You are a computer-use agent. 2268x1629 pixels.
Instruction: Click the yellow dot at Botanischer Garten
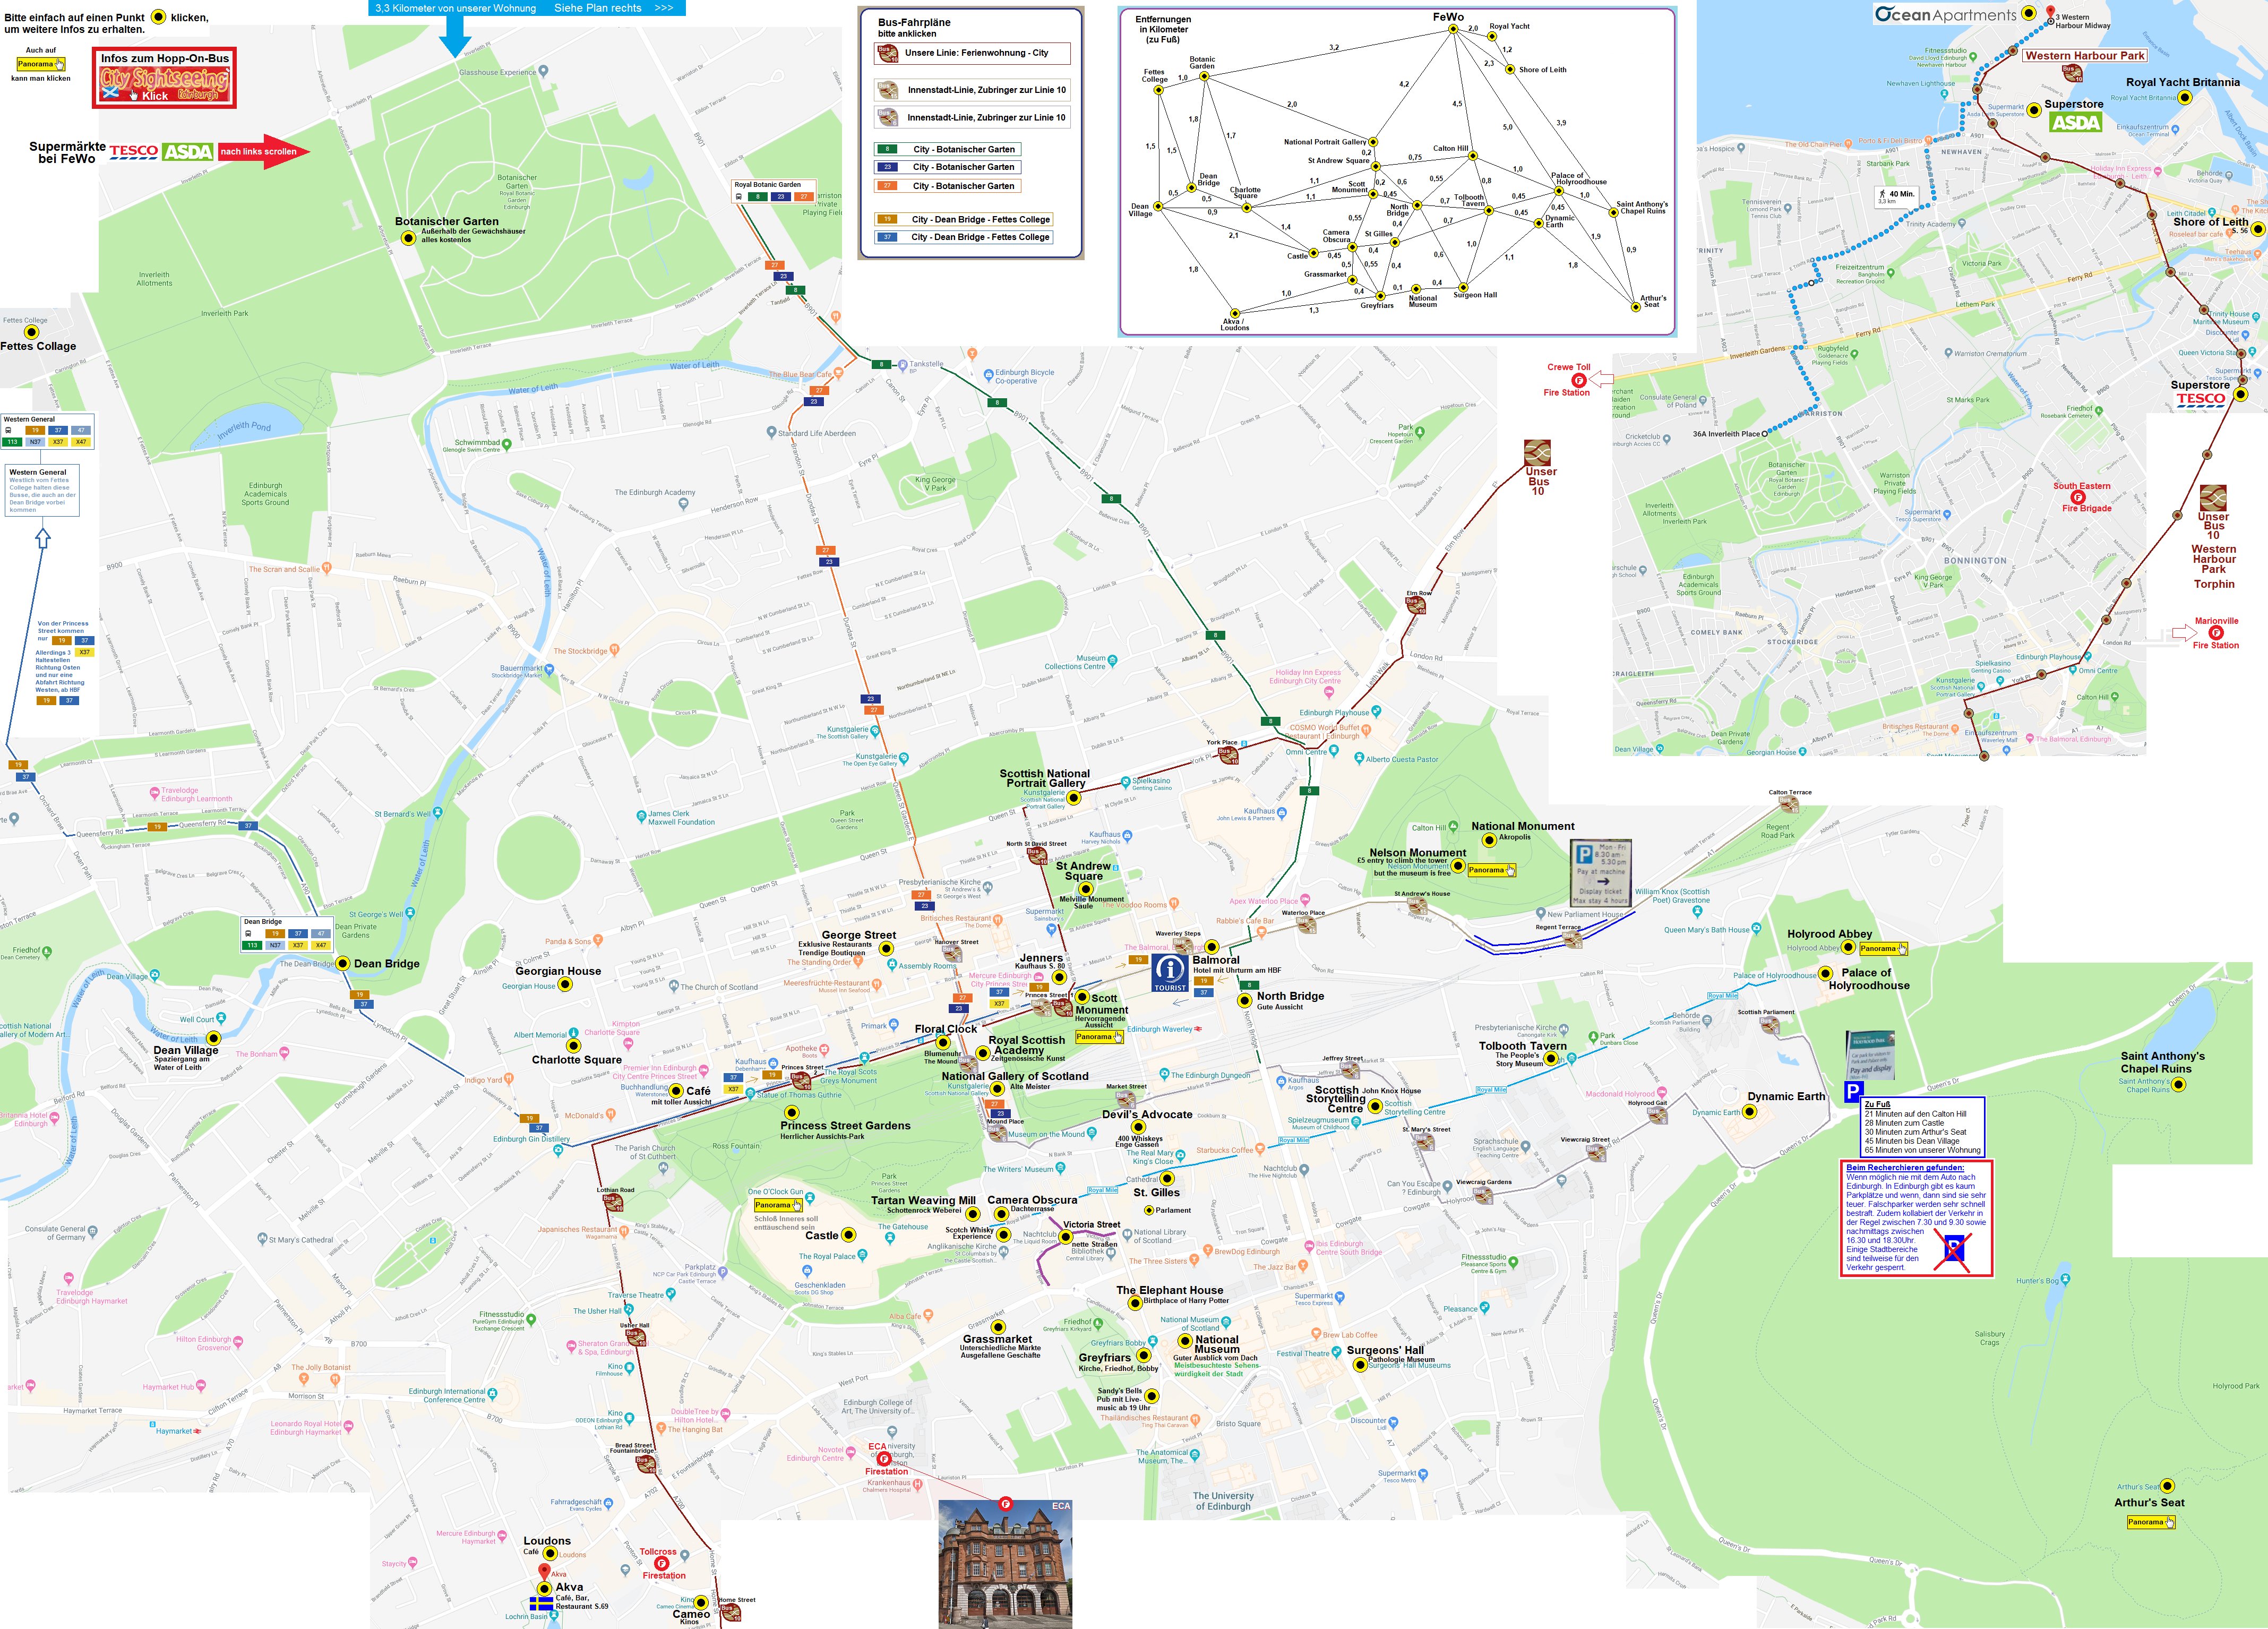408,238
